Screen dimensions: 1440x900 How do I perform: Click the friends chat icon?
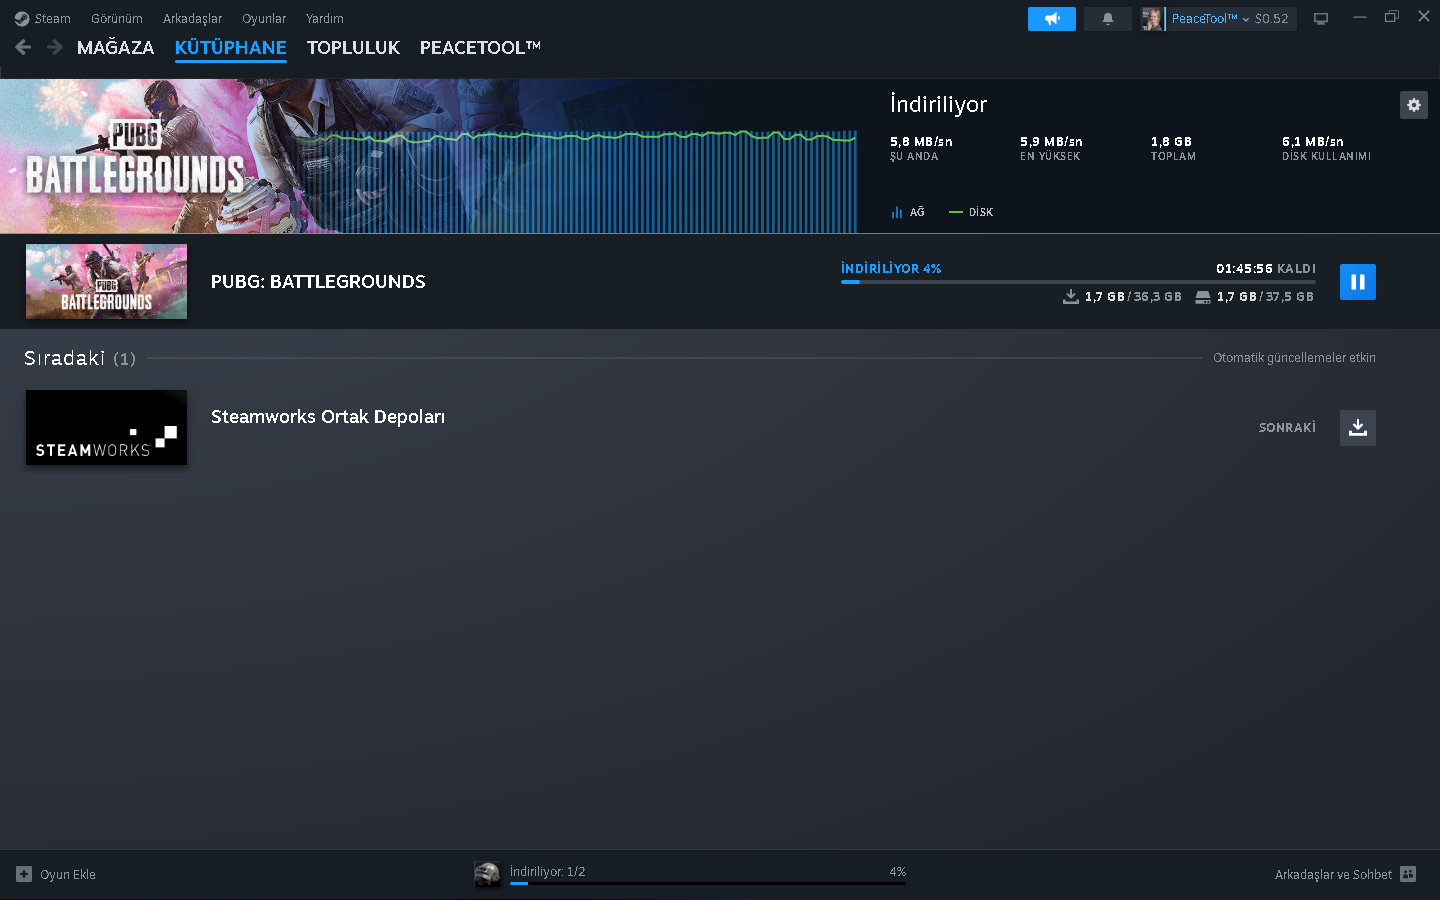click(1408, 874)
